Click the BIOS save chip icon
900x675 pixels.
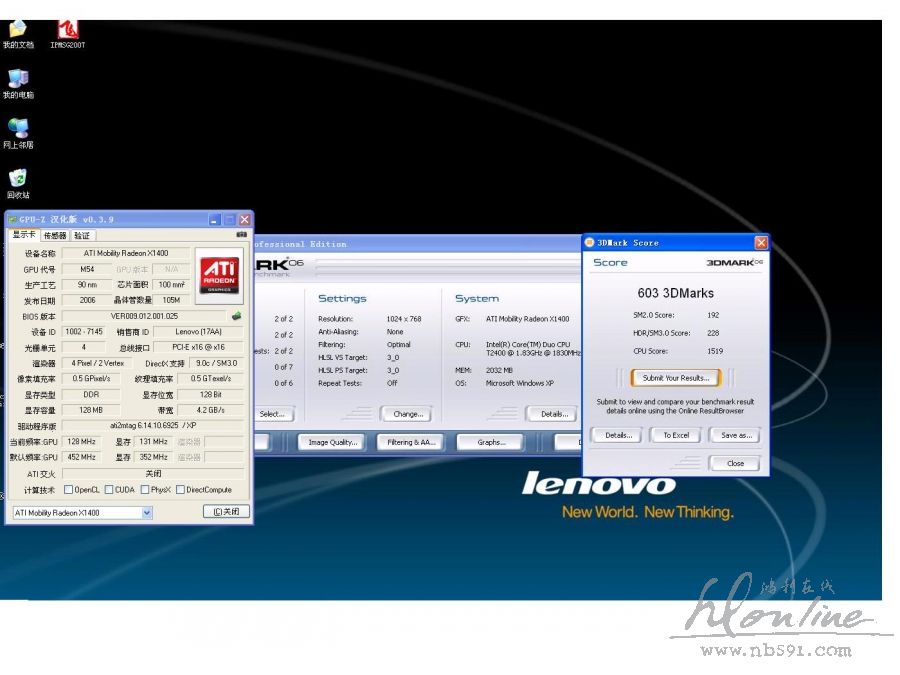pos(236,316)
